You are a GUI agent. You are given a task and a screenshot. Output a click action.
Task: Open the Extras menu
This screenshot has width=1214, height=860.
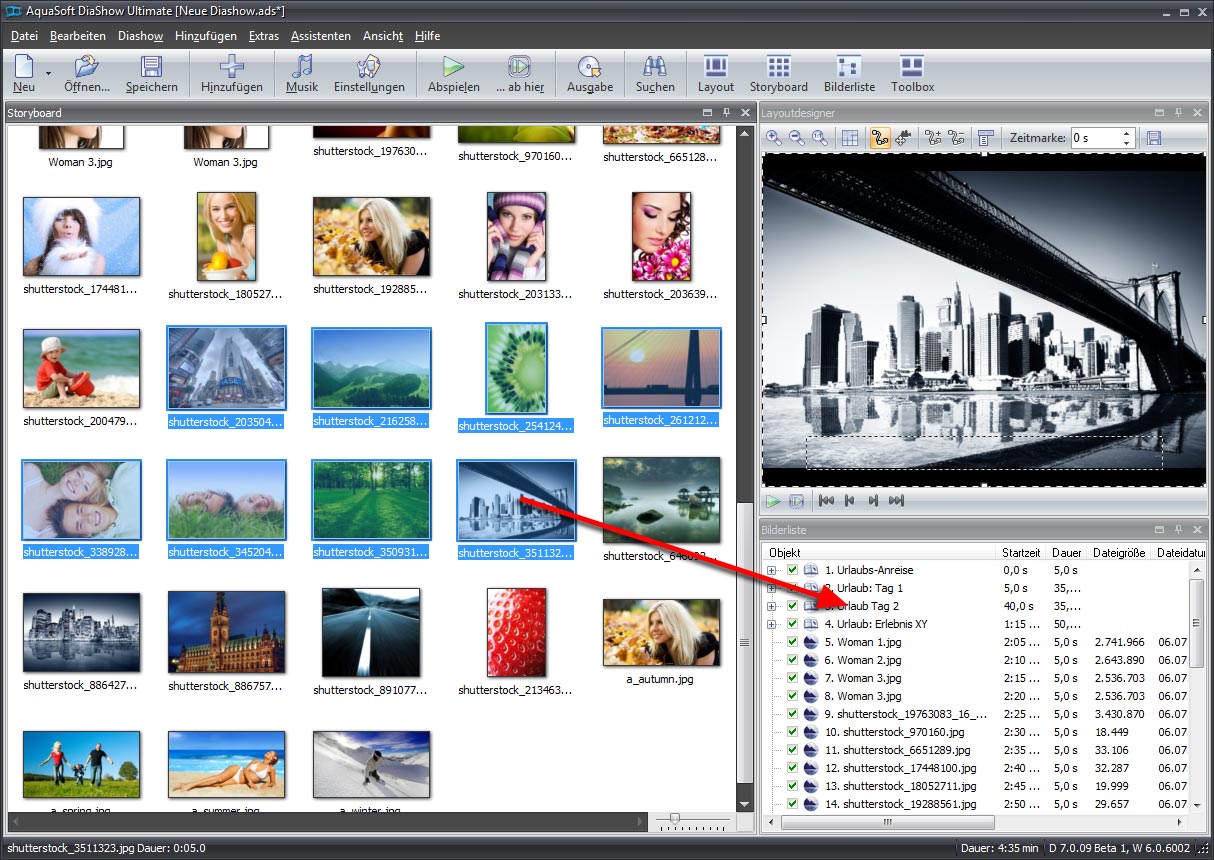coord(264,36)
